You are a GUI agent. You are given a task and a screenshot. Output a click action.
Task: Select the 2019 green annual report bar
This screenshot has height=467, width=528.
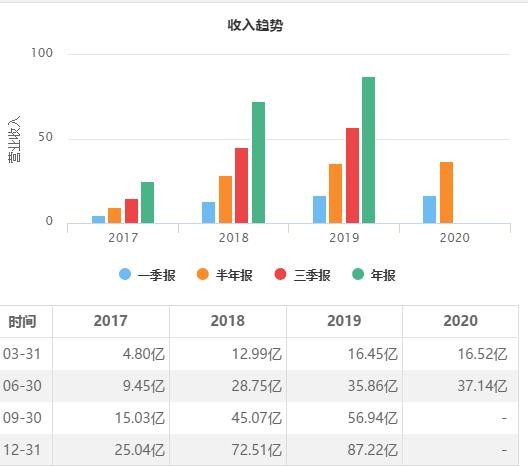click(368, 150)
